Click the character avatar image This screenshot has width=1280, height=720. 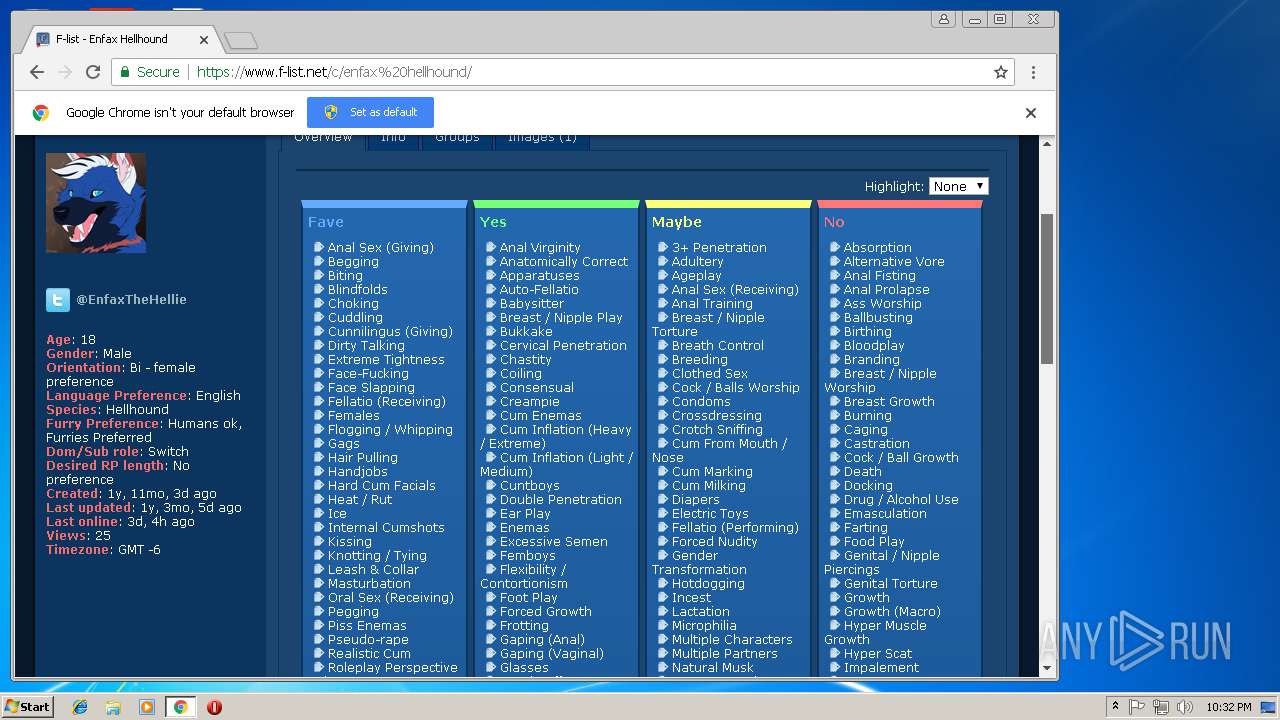coord(96,203)
